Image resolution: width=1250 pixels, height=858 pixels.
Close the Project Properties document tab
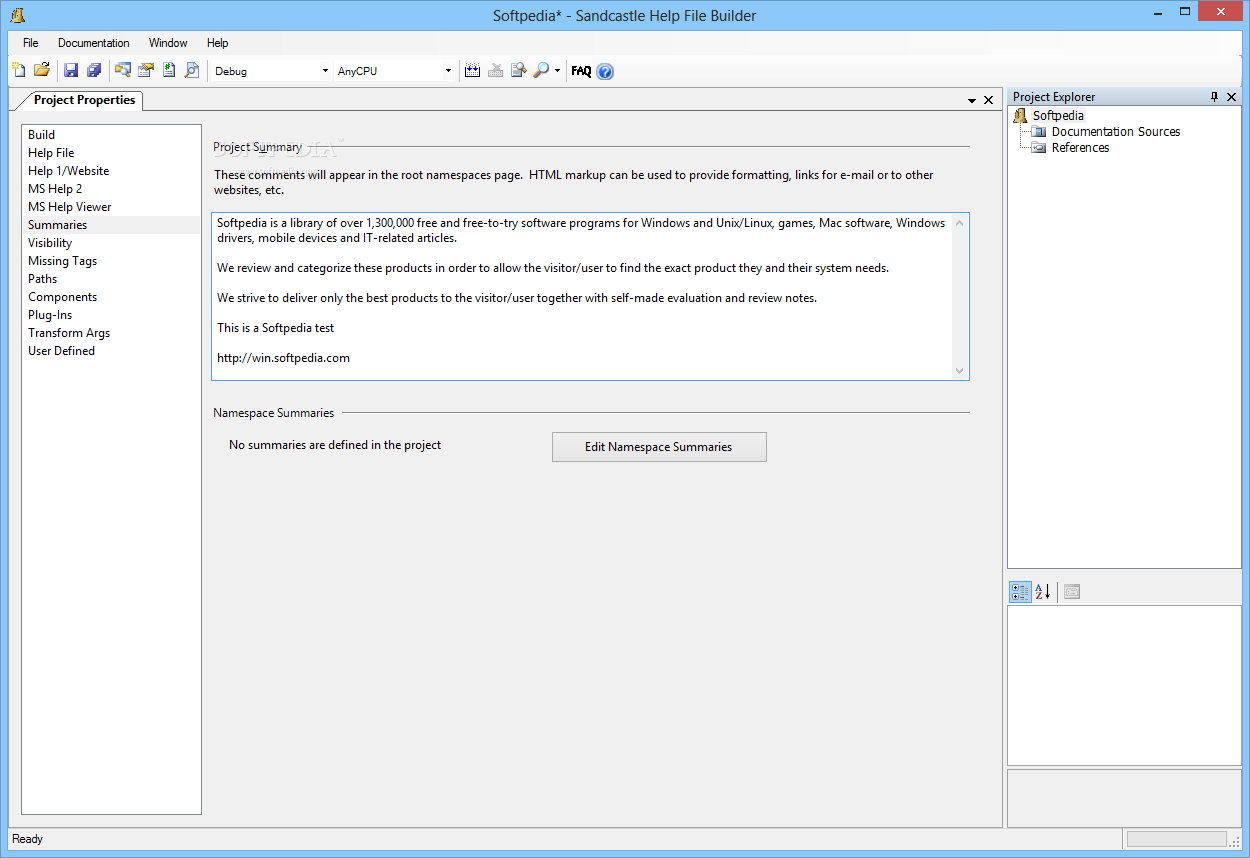989,100
